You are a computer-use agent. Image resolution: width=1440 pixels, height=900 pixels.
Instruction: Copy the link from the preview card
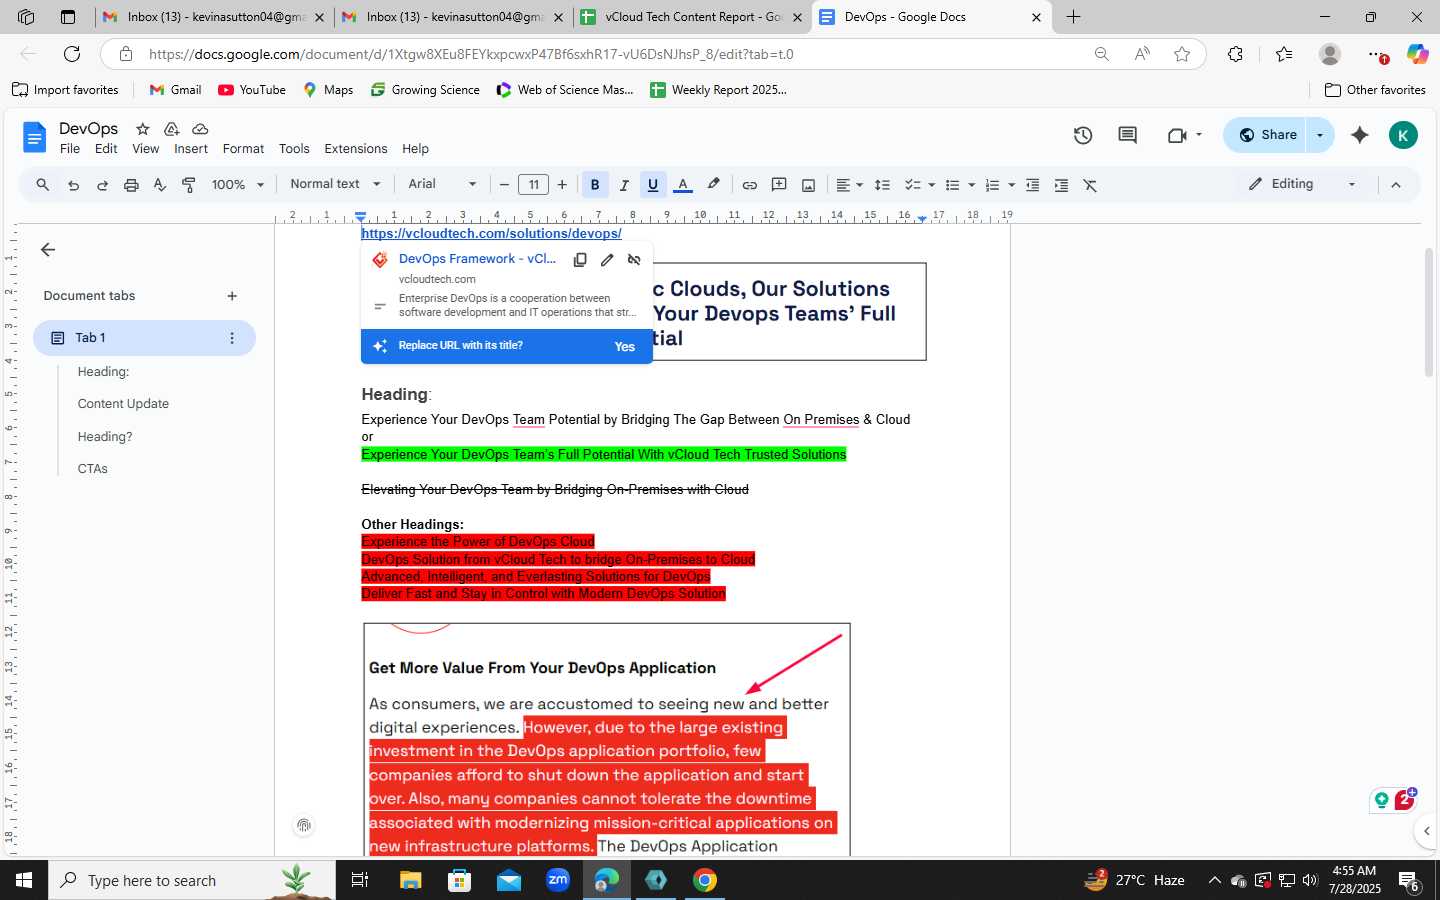click(580, 260)
